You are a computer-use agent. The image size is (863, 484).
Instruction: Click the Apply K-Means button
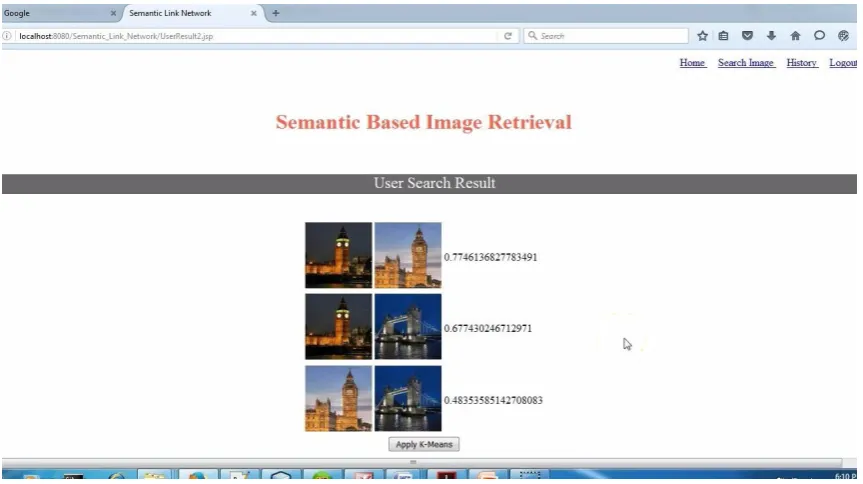(424, 444)
